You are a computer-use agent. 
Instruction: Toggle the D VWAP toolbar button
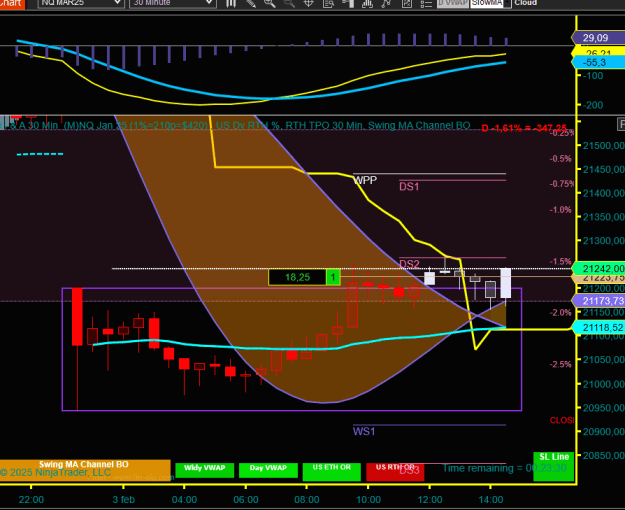453,3
